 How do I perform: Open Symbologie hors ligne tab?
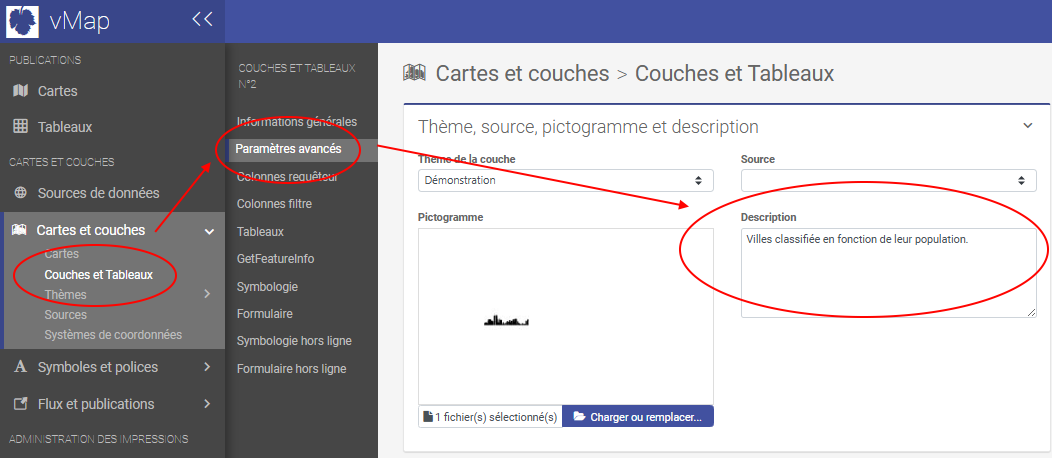294,341
